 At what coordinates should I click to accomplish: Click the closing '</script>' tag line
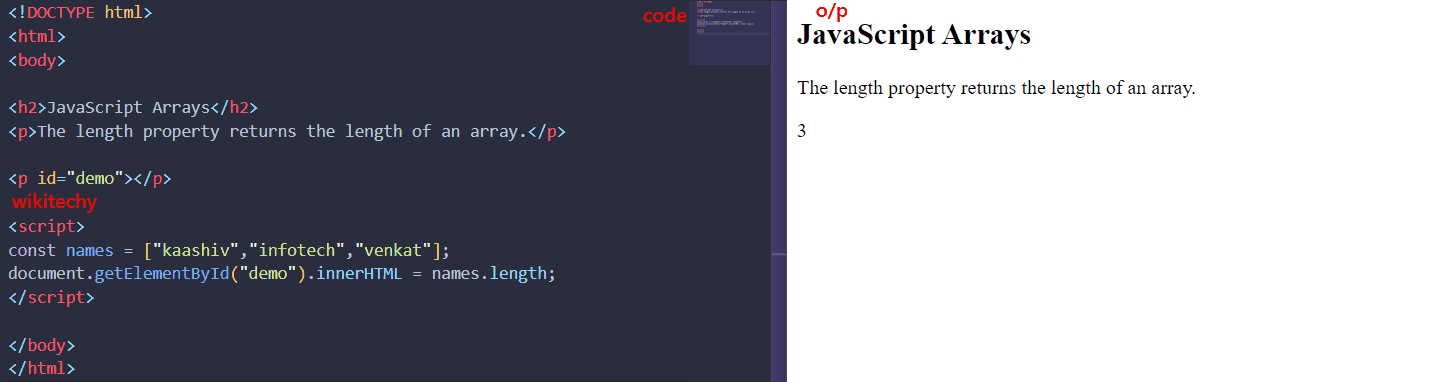52,297
